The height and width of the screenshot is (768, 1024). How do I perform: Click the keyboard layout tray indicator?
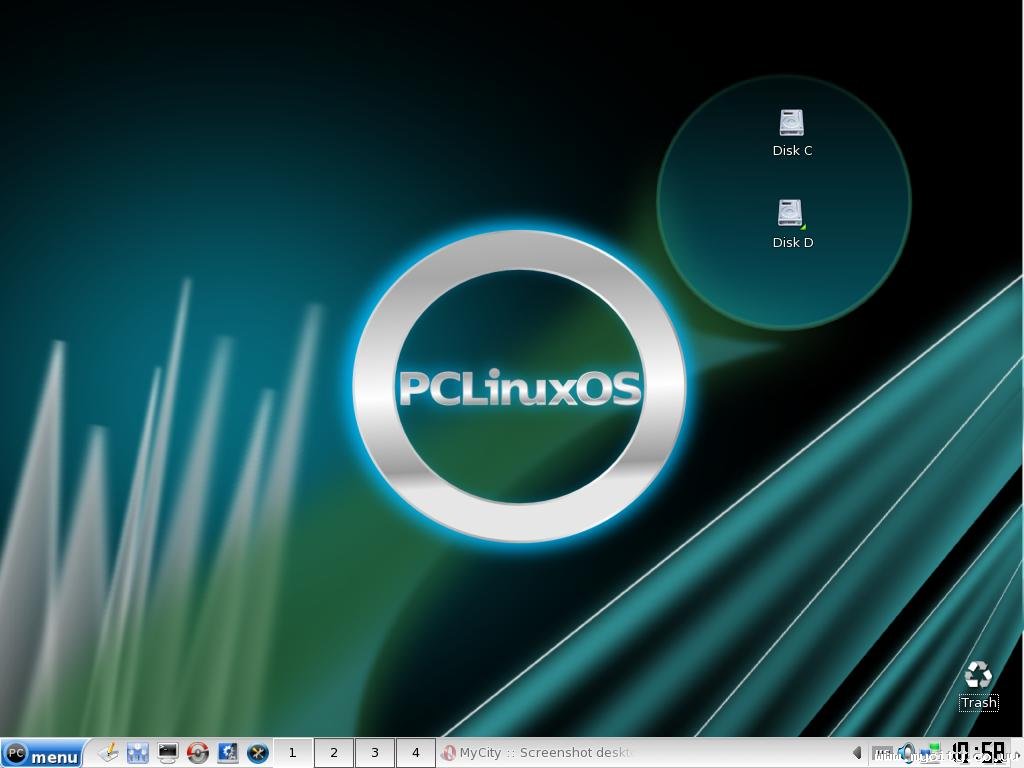tap(881, 753)
